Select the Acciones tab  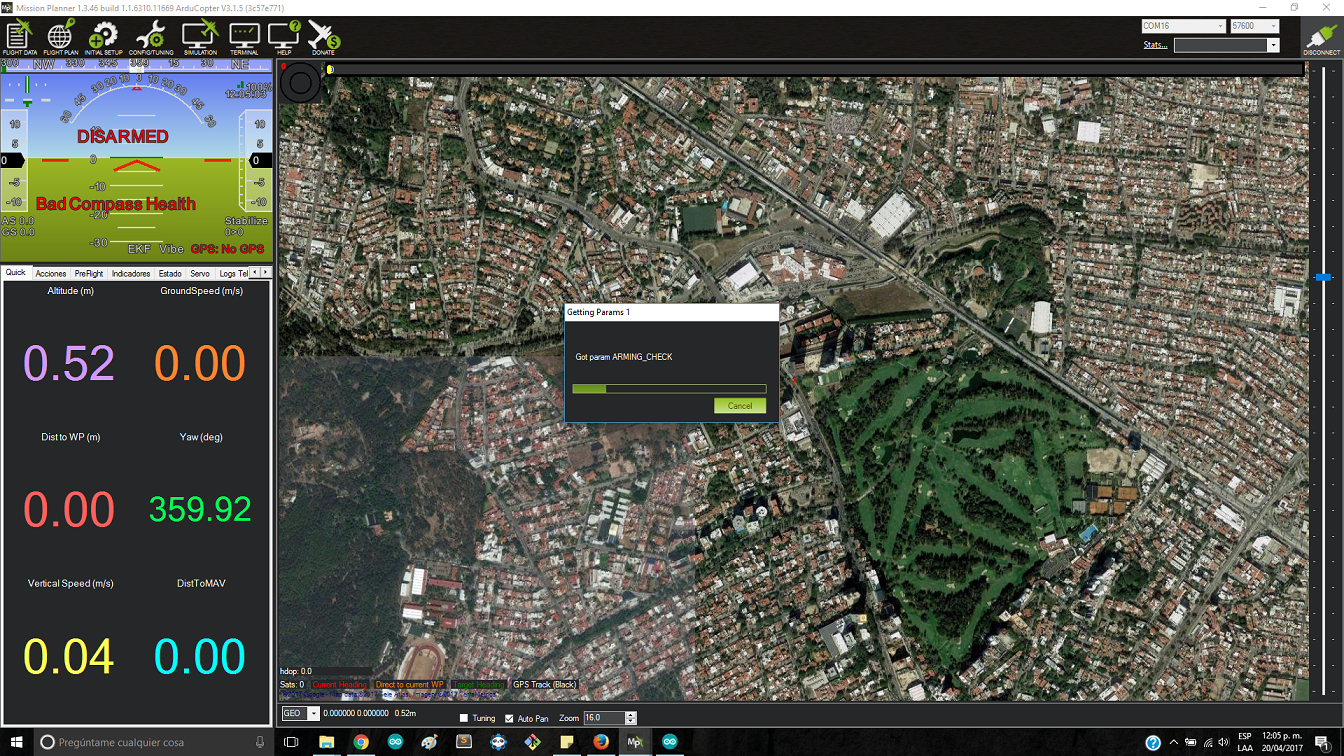coord(51,273)
